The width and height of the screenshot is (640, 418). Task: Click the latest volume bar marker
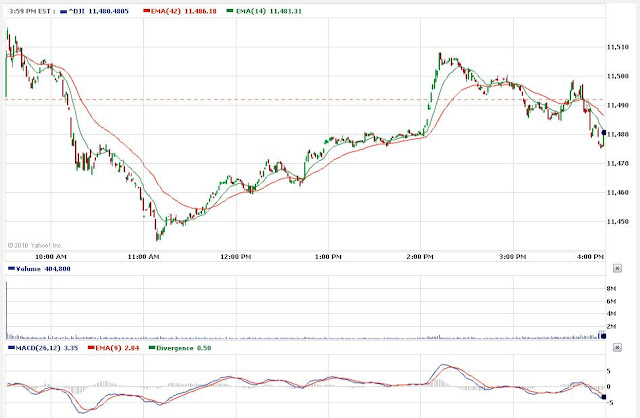coord(603,336)
